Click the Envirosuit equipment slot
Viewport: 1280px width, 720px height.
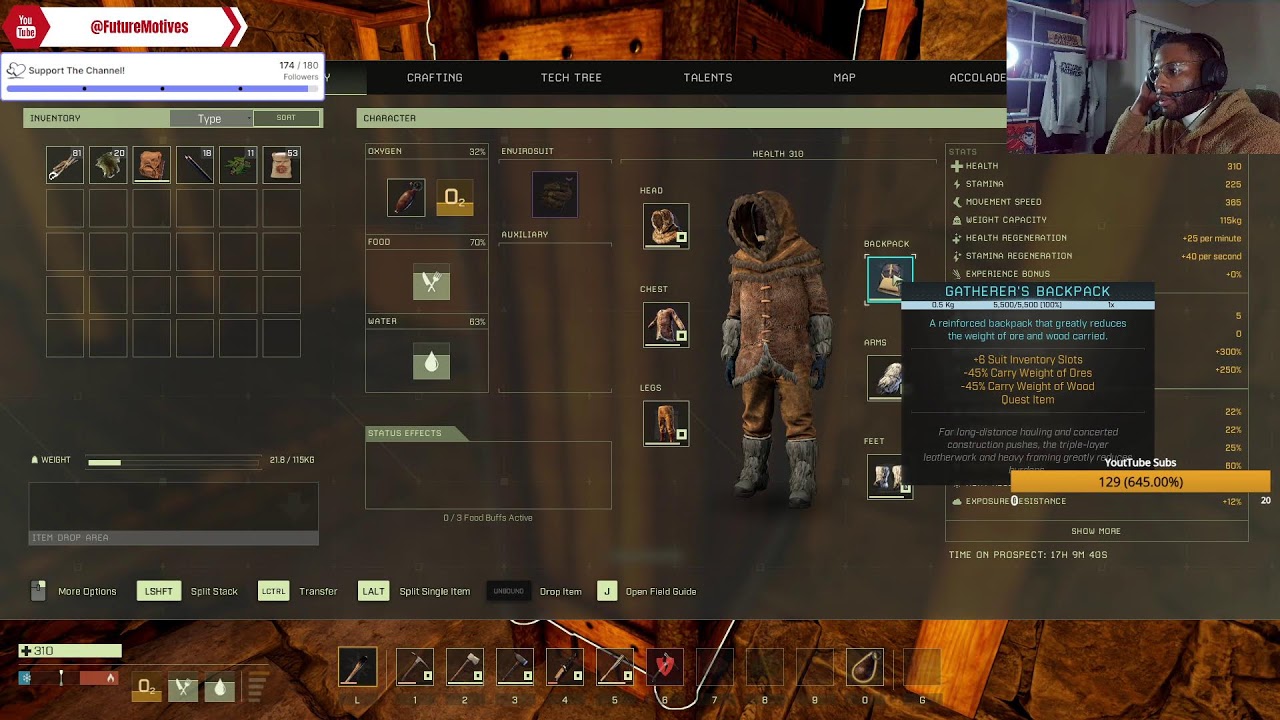click(555, 194)
